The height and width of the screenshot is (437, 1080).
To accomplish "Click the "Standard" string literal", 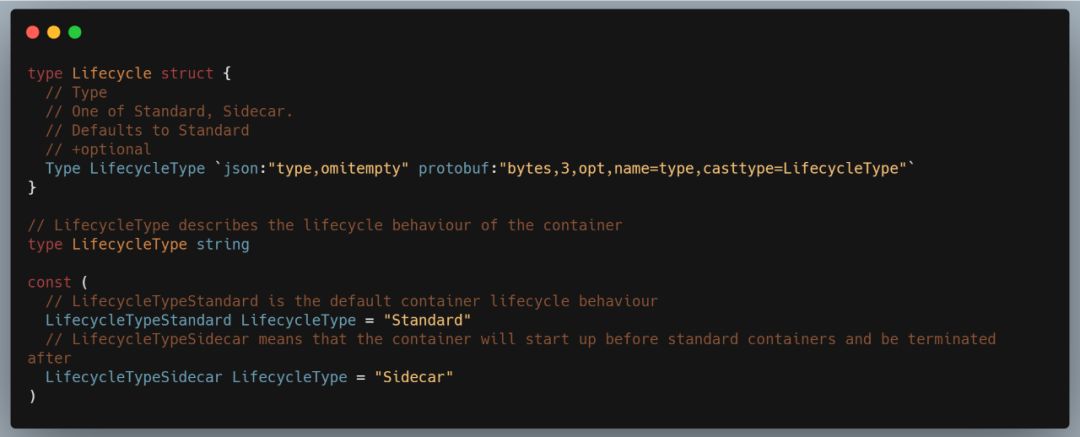I will coord(427,321).
